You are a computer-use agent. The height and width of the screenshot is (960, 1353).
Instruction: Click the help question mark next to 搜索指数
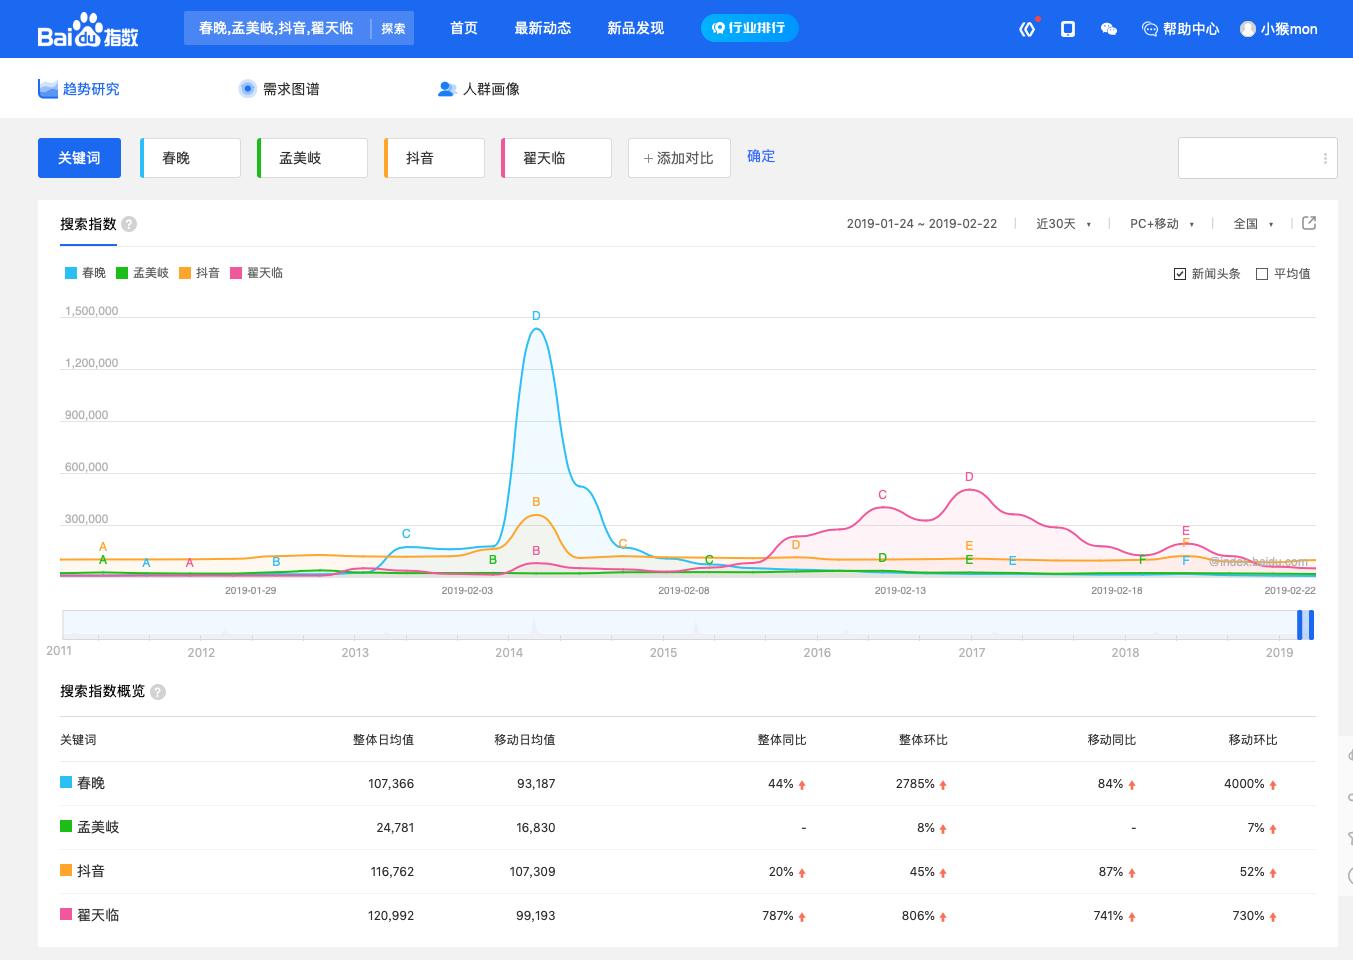coord(128,225)
